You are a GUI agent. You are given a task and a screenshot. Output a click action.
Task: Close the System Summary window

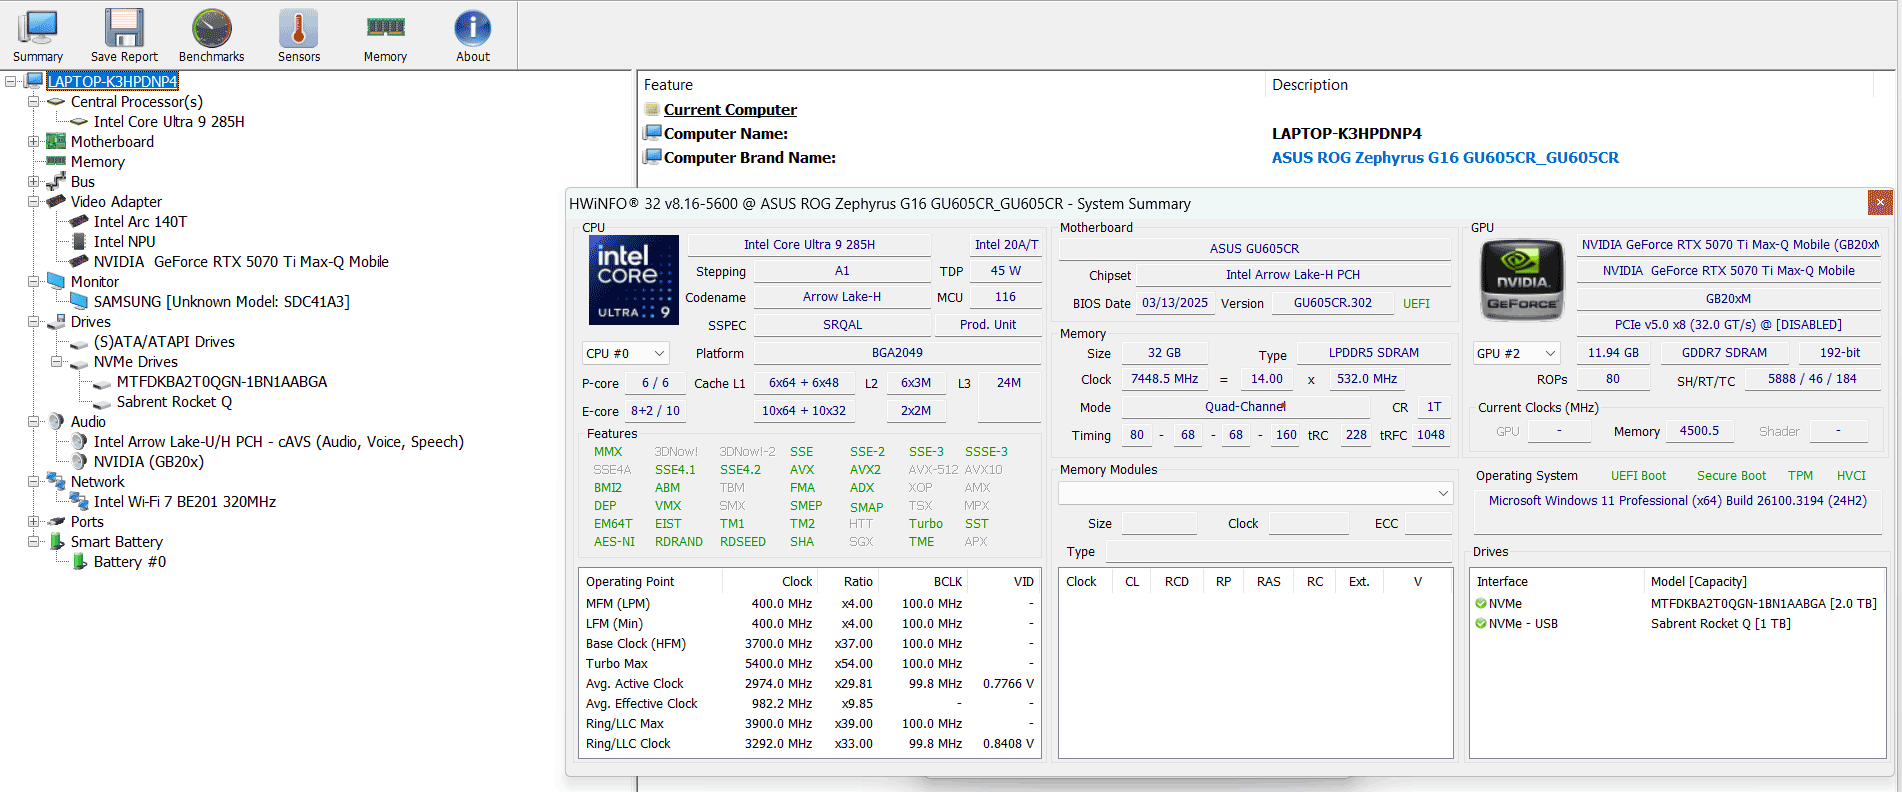coord(1880,202)
